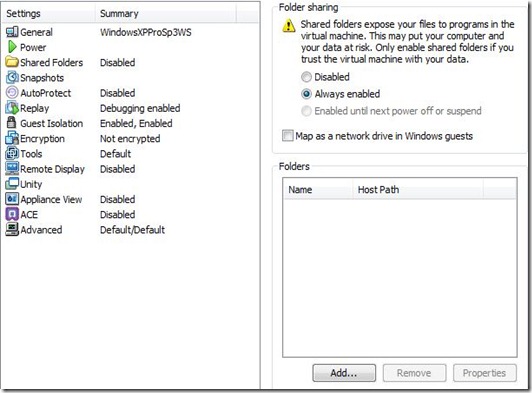Screen dimensions: 532x393
Task: Choose the AutoProtect icon
Action: click(x=12, y=93)
